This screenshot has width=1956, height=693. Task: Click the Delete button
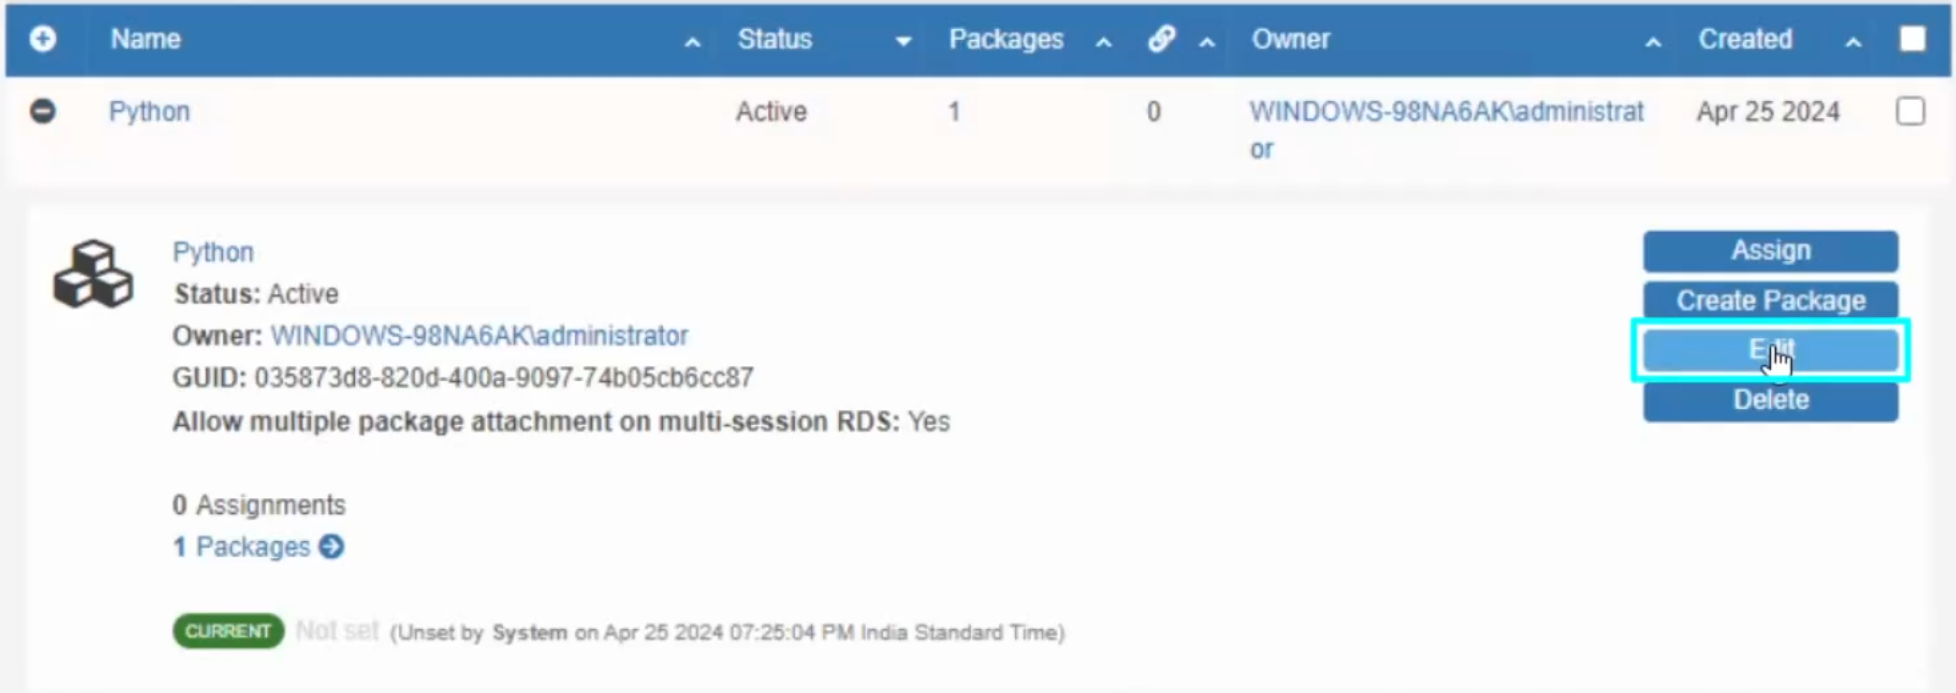(x=1770, y=400)
